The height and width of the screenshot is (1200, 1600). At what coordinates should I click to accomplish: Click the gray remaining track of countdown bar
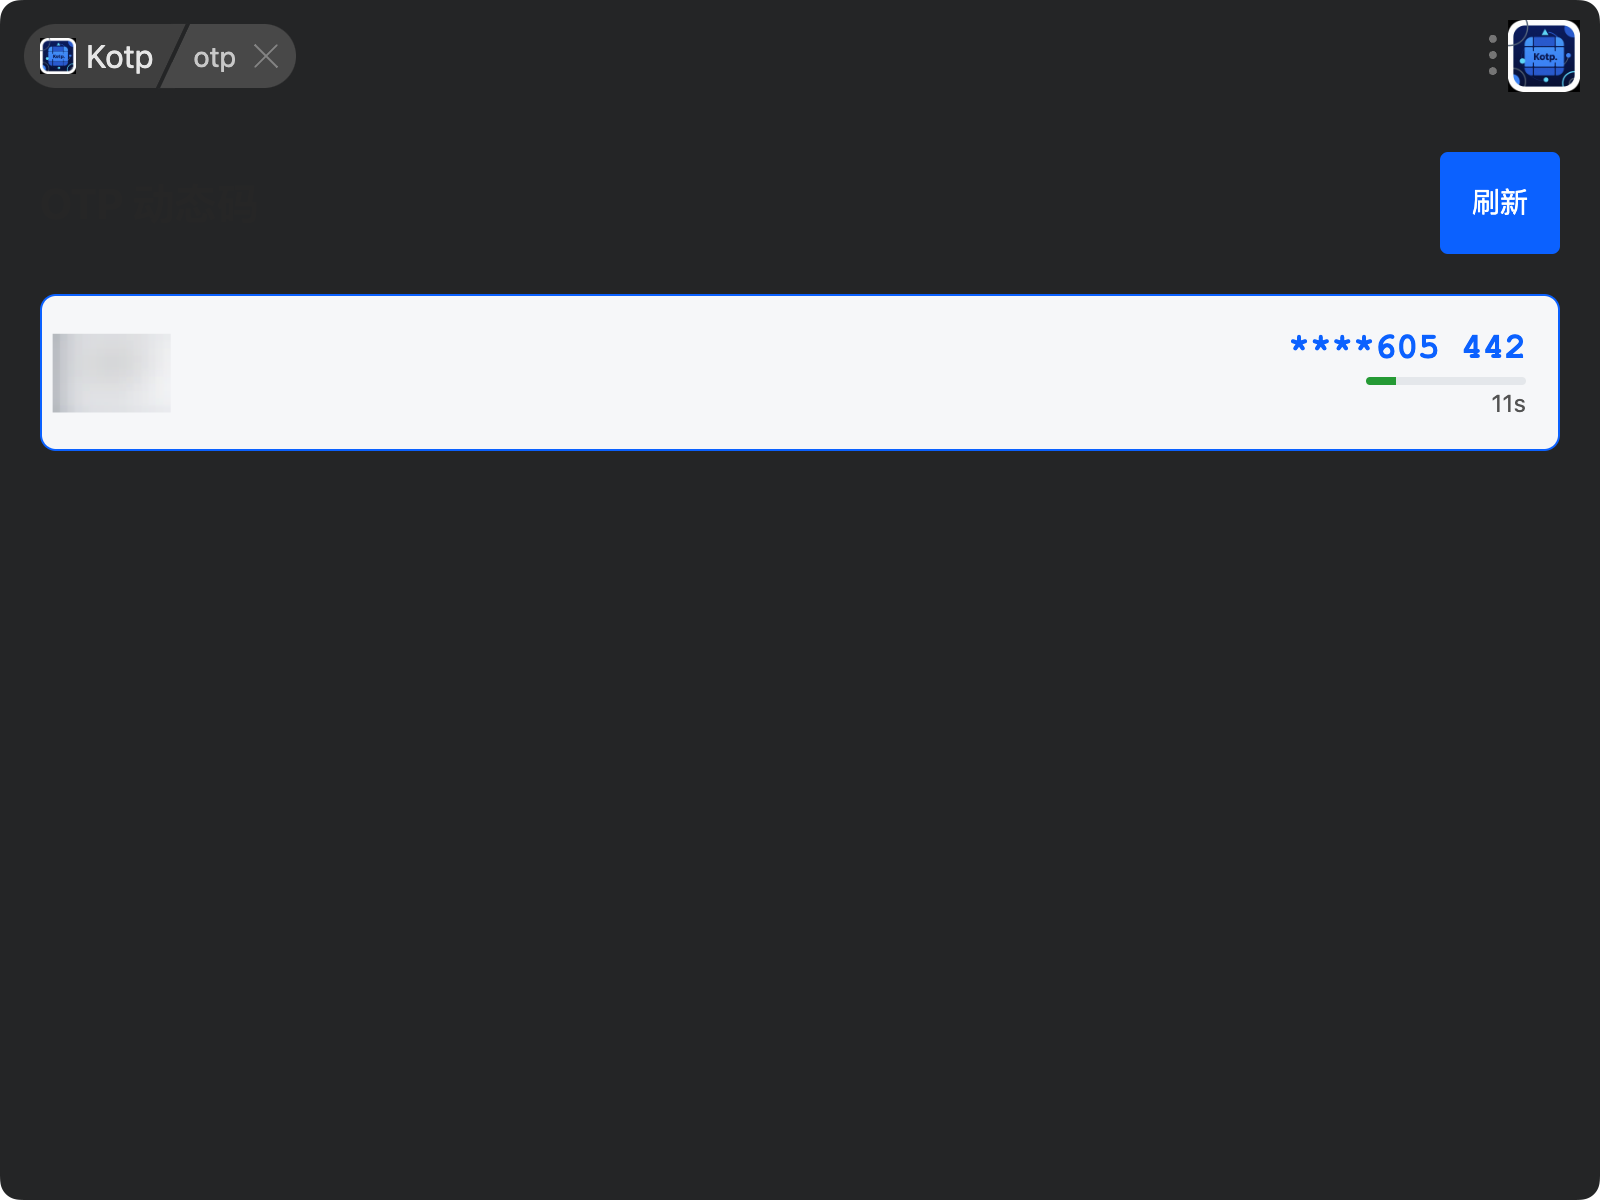(1461, 381)
